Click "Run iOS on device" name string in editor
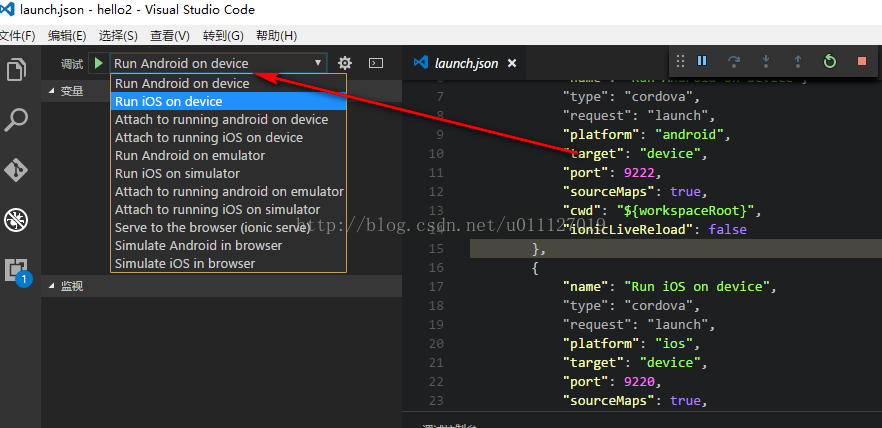This screenshot has height=428, width=882. point(696,287)
